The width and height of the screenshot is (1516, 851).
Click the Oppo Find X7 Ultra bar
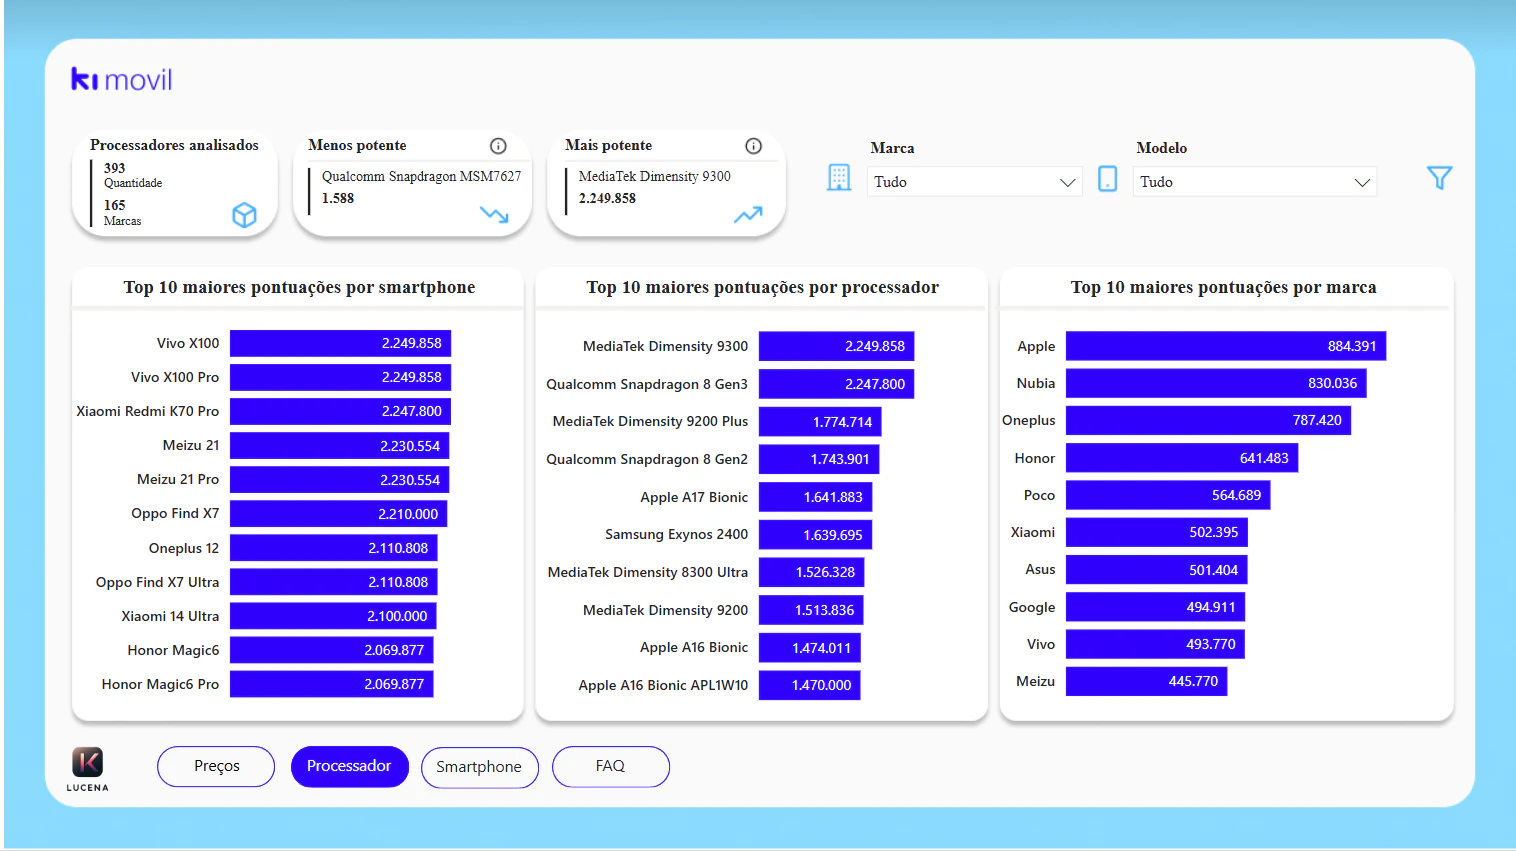(334, 582)
